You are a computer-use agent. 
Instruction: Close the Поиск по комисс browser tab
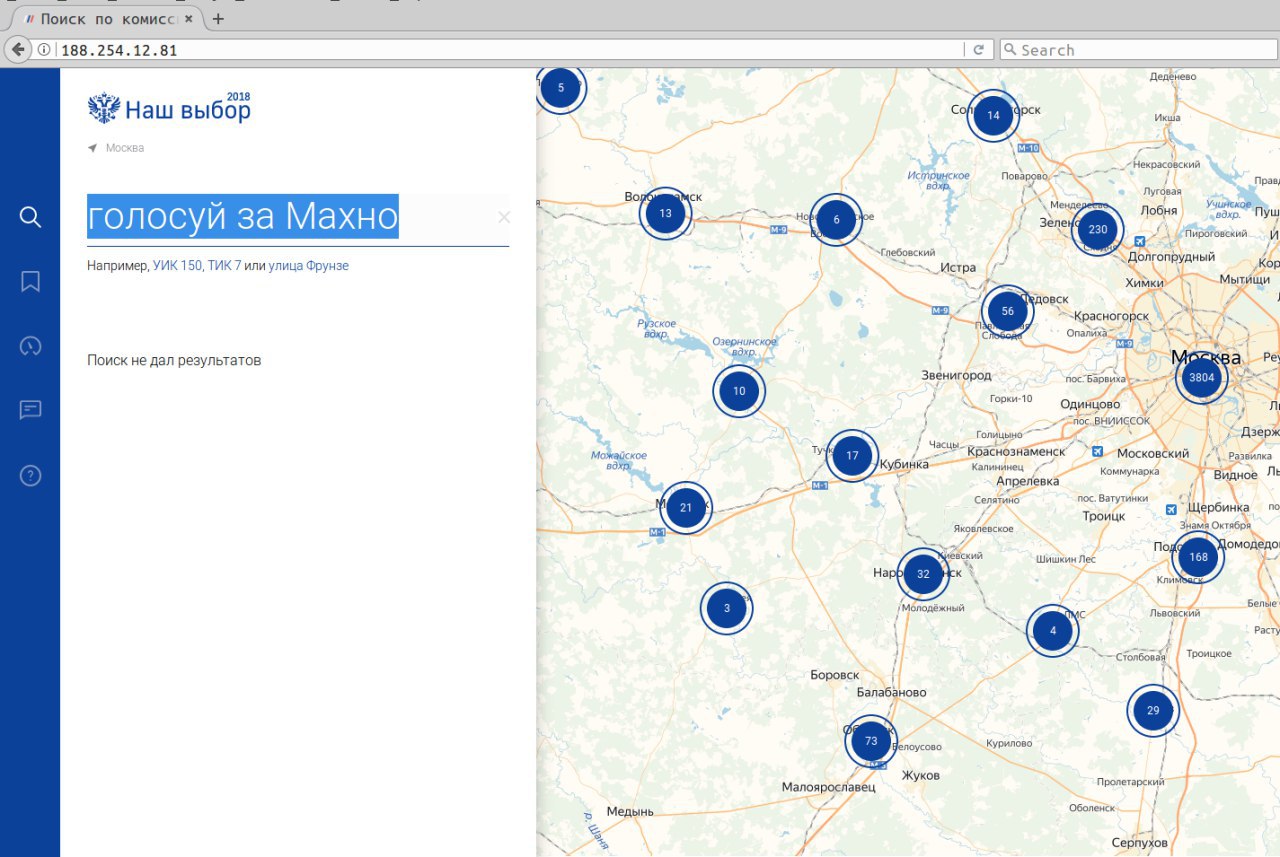click(x=189, y=19)
